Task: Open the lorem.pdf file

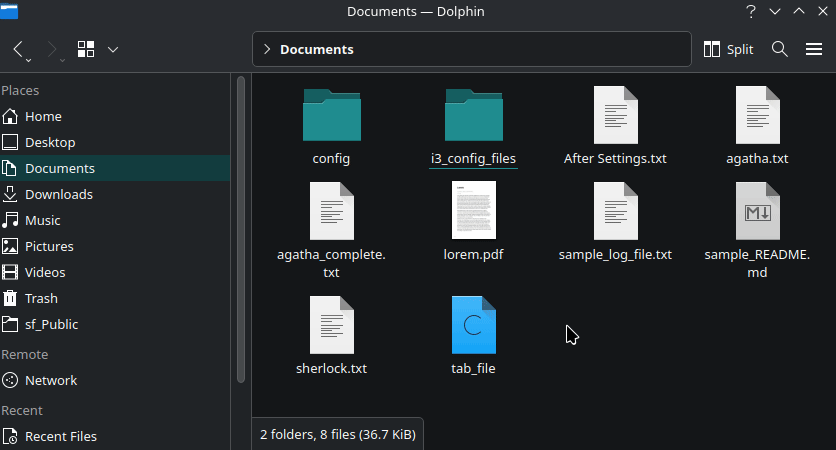Action: click(473, 211)
